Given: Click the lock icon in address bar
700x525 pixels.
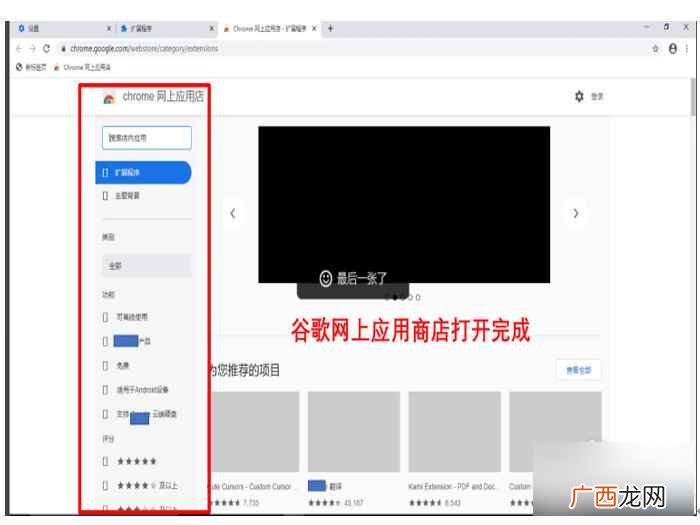Looking at the screenshot, I should (x=63, y=49).
